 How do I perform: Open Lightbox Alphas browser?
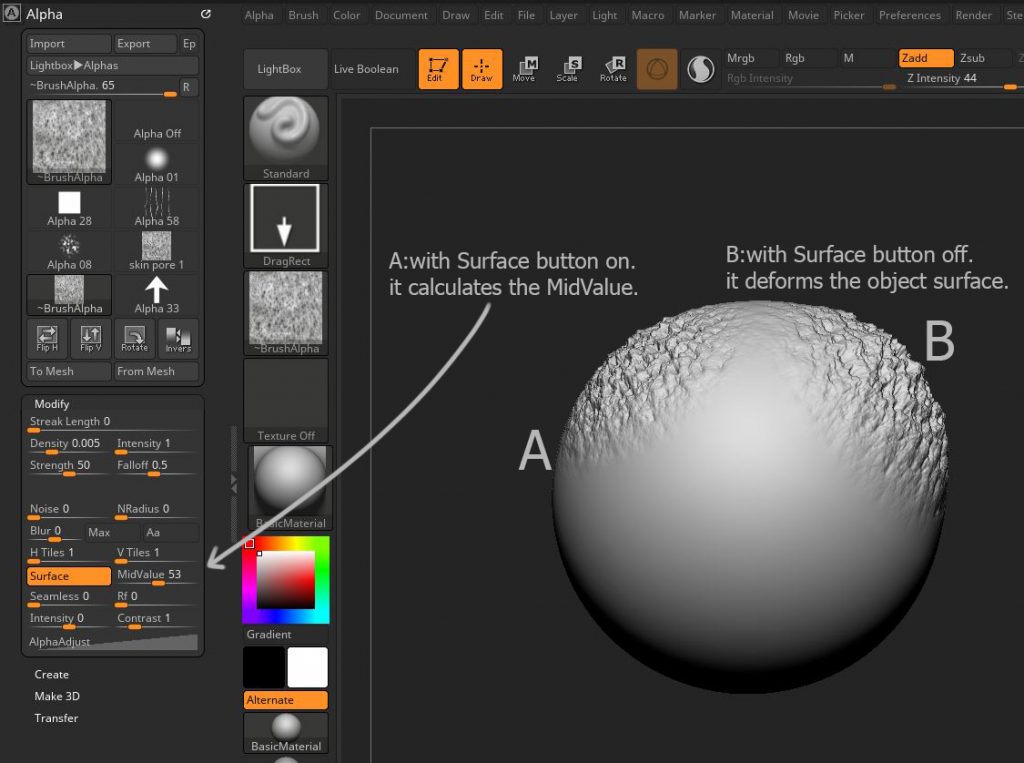[x=112, y=65]
